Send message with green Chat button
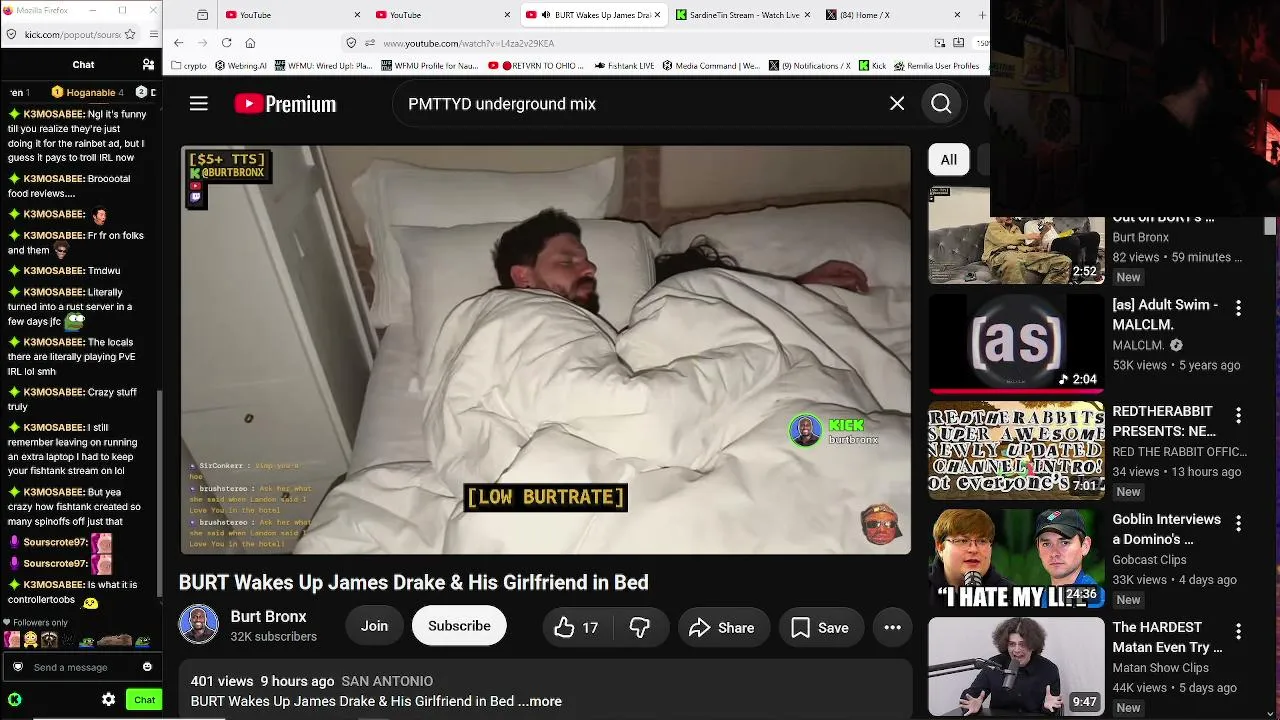The width and height of the screenshot is (1280, 720). pos(144,700)
